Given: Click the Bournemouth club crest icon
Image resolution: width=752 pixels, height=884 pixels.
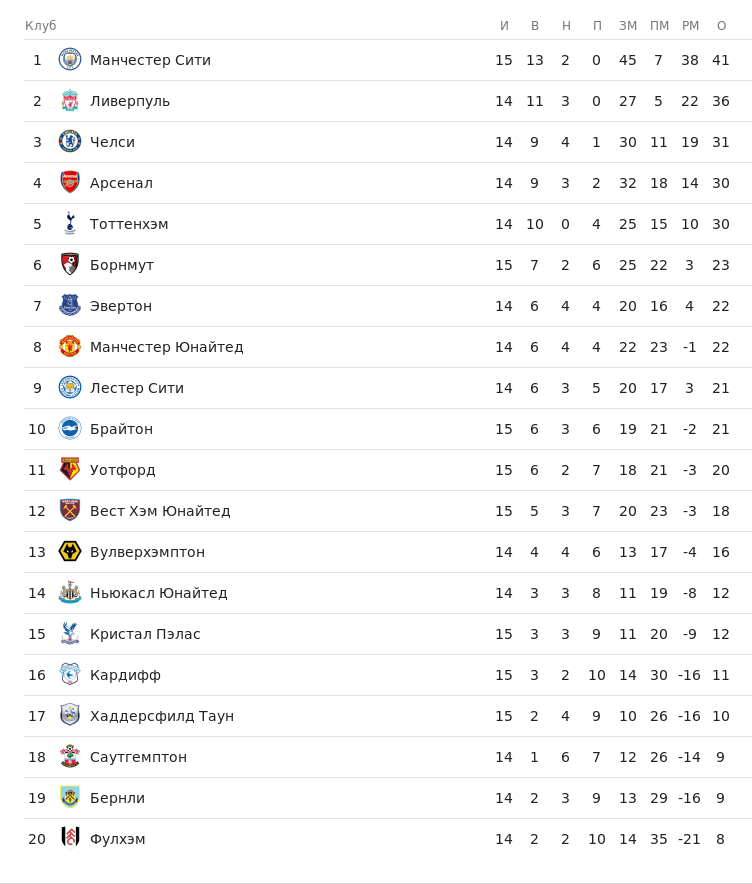Looking at the screenshot, I should pyautogui.click(x=70, y=265).
